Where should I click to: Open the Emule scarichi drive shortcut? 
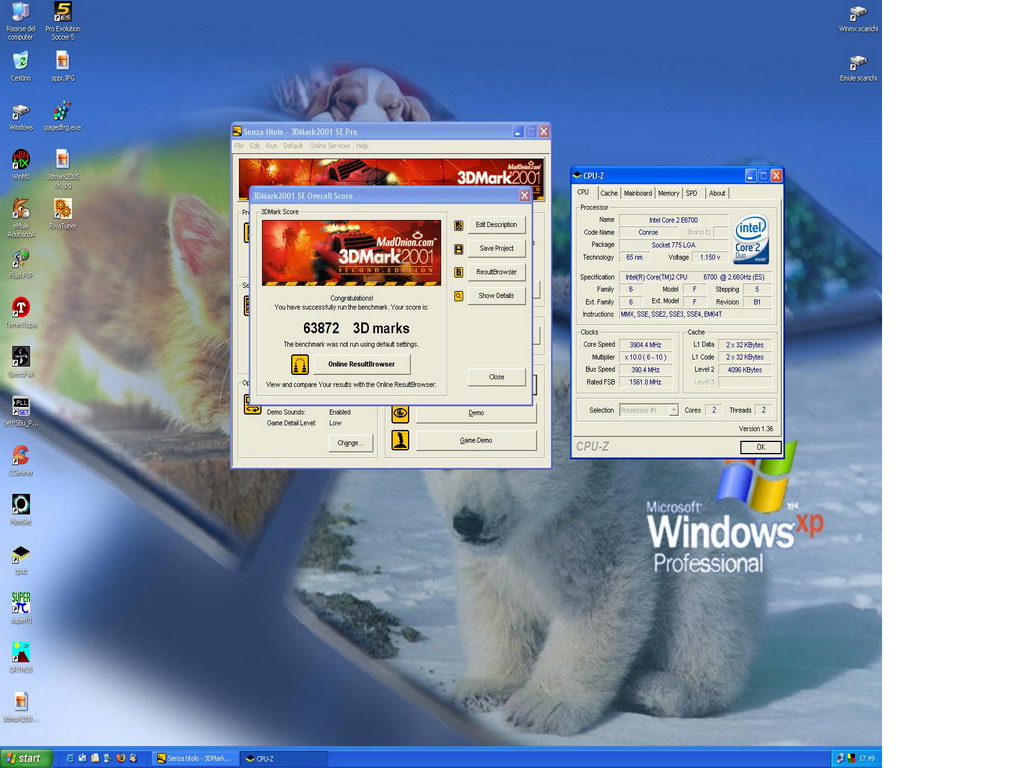pos(858,68)
